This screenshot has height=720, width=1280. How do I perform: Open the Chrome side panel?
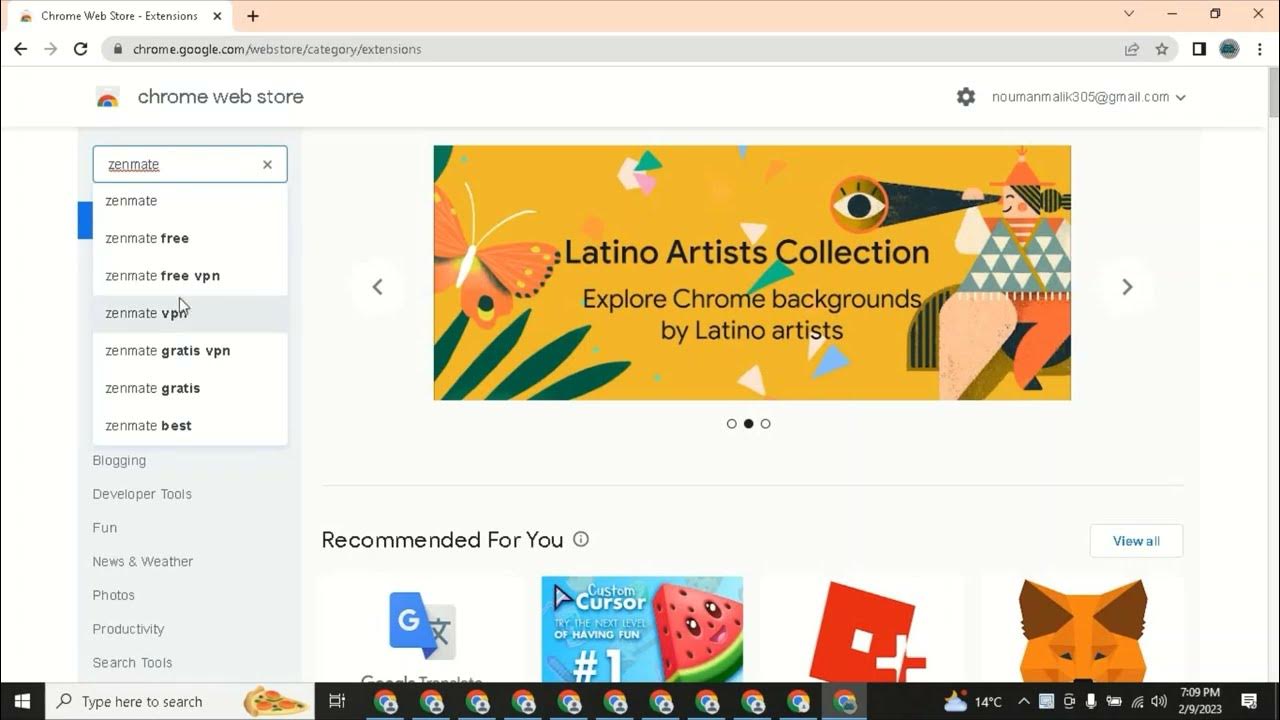tap(1199, 49)
